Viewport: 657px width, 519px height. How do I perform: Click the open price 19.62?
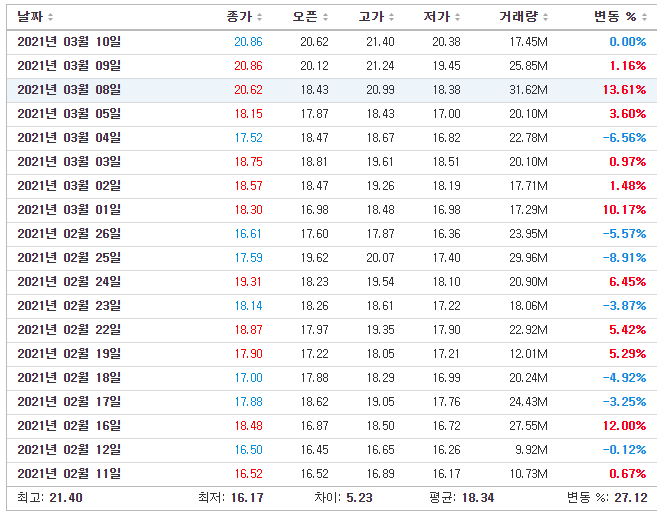tap(314, 258)
